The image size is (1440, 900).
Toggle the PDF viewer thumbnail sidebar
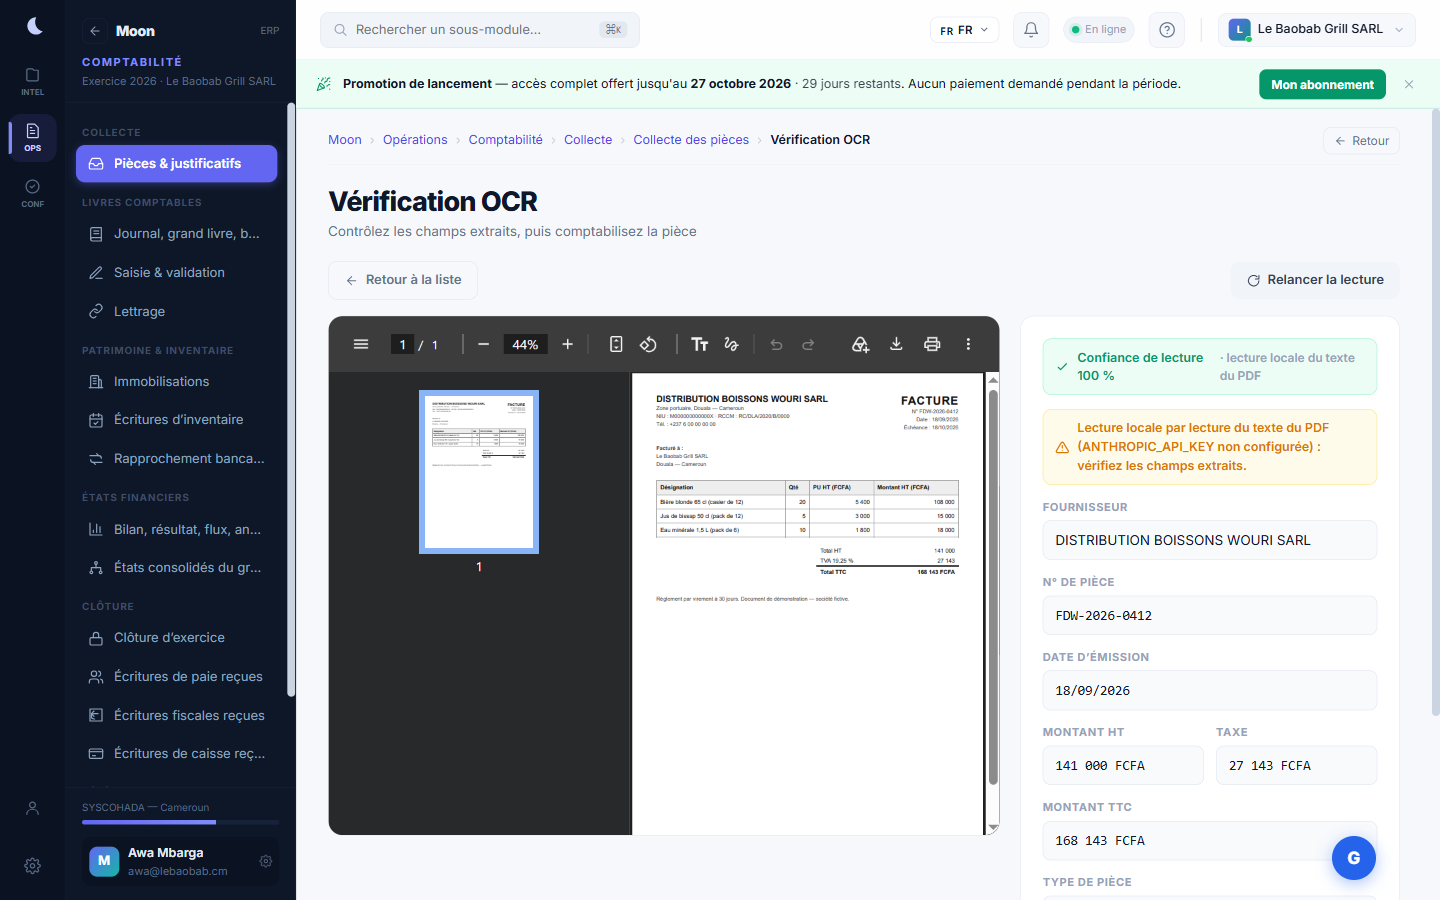pyautogui.click(x=361, y=344)
